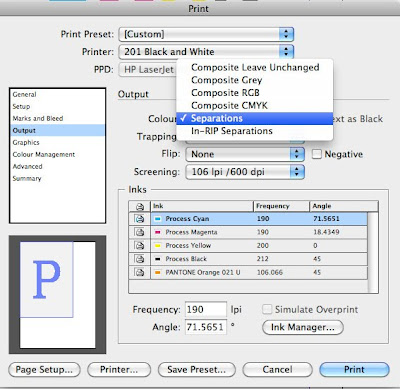Open the Advanced panel in the list

[58, 166]
